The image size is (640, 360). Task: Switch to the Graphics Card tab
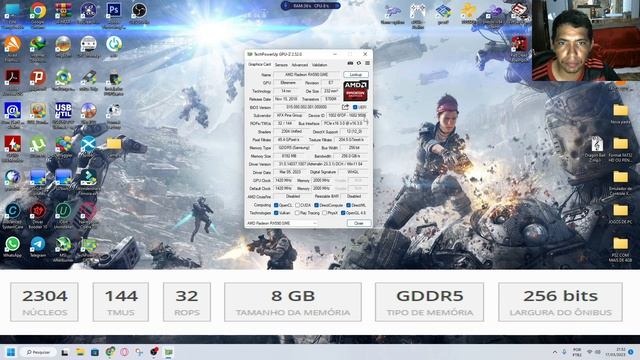(x=260, y=64)
